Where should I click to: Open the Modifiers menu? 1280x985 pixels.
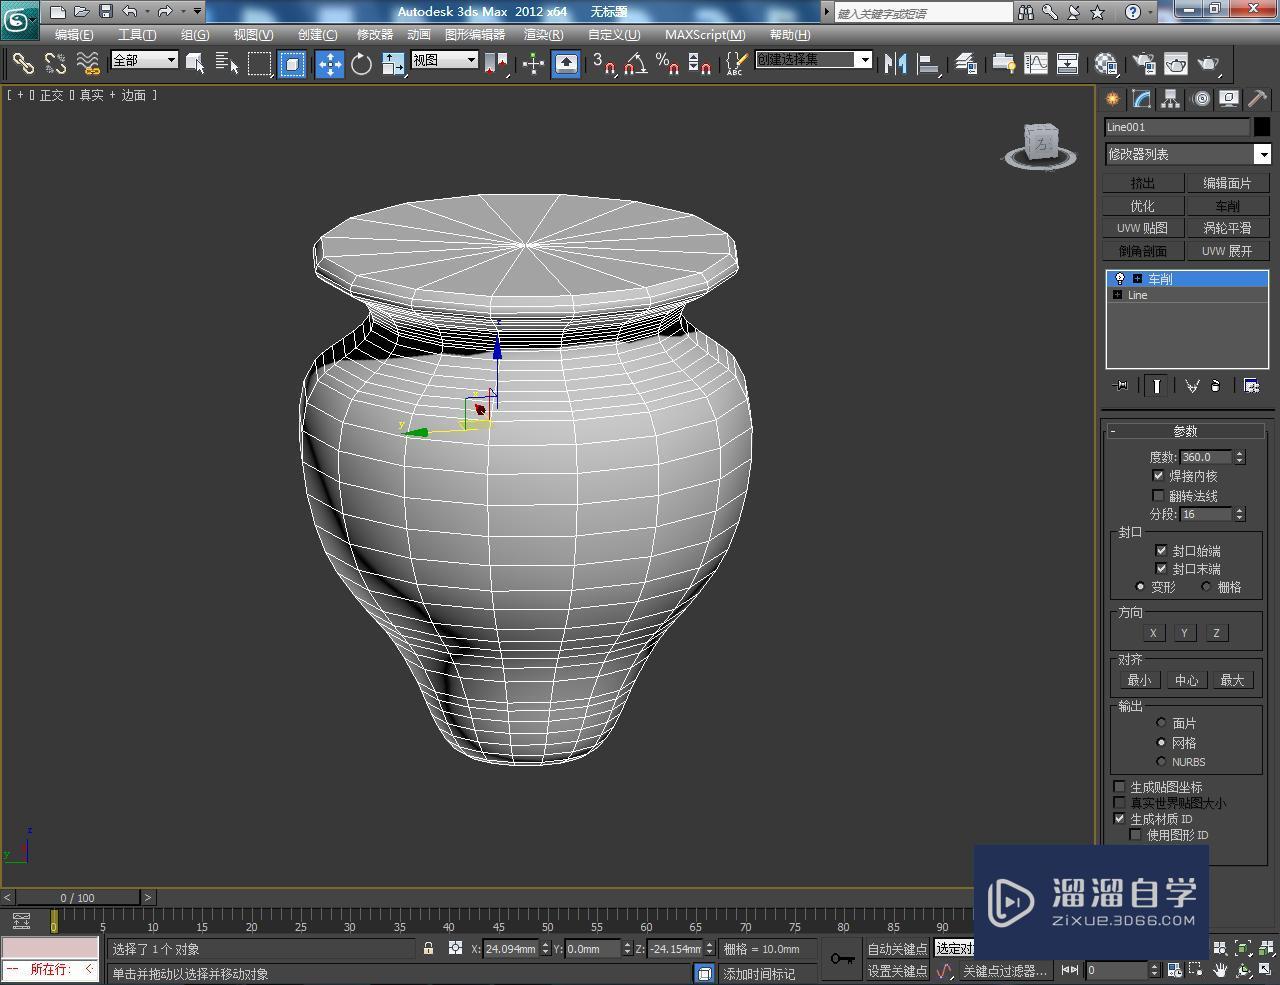coord(375,34)
